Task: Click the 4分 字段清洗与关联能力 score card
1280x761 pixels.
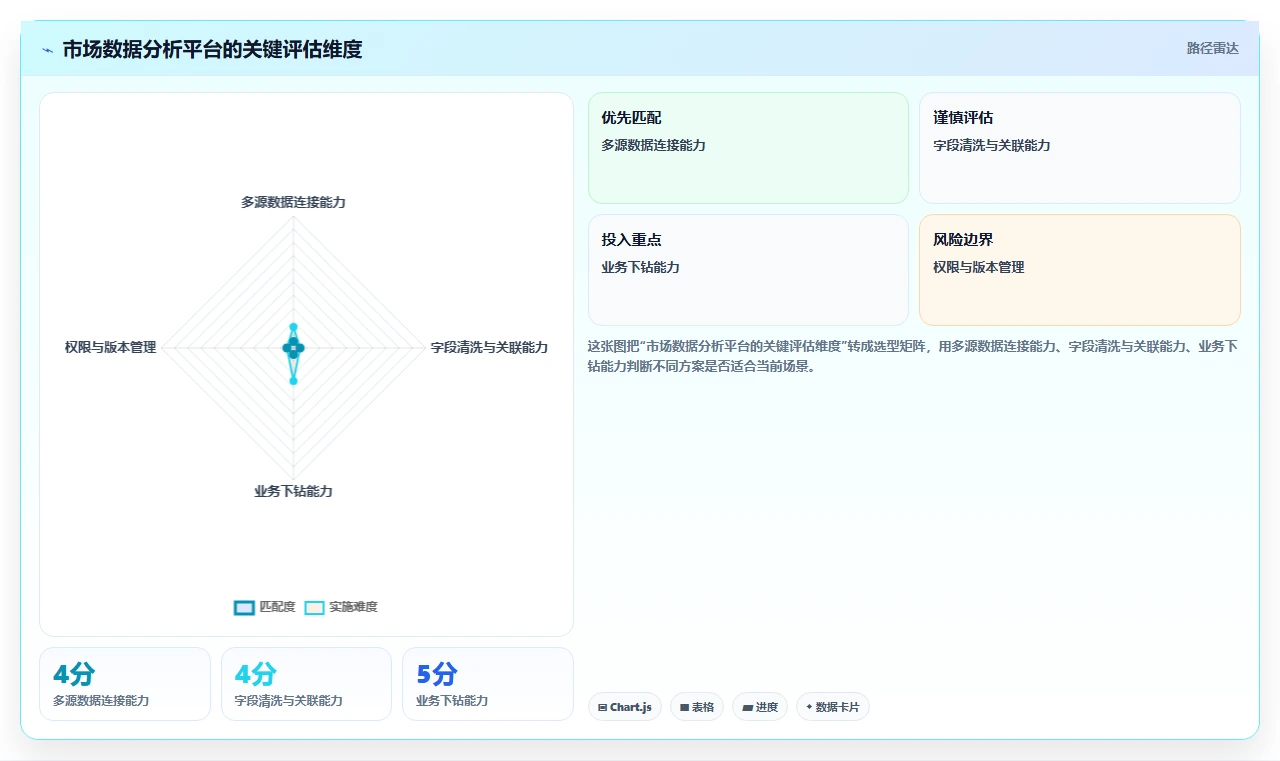Action: 306,684
